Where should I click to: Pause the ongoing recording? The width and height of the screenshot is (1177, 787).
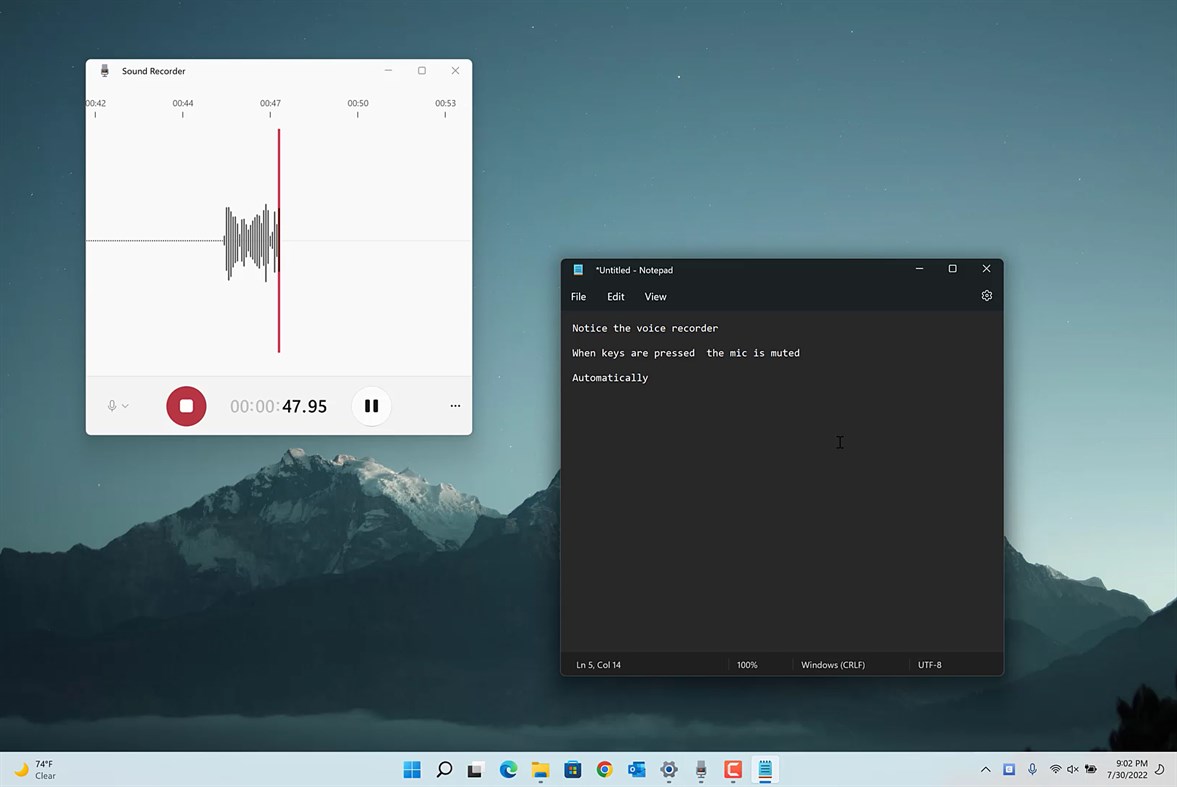371,406
